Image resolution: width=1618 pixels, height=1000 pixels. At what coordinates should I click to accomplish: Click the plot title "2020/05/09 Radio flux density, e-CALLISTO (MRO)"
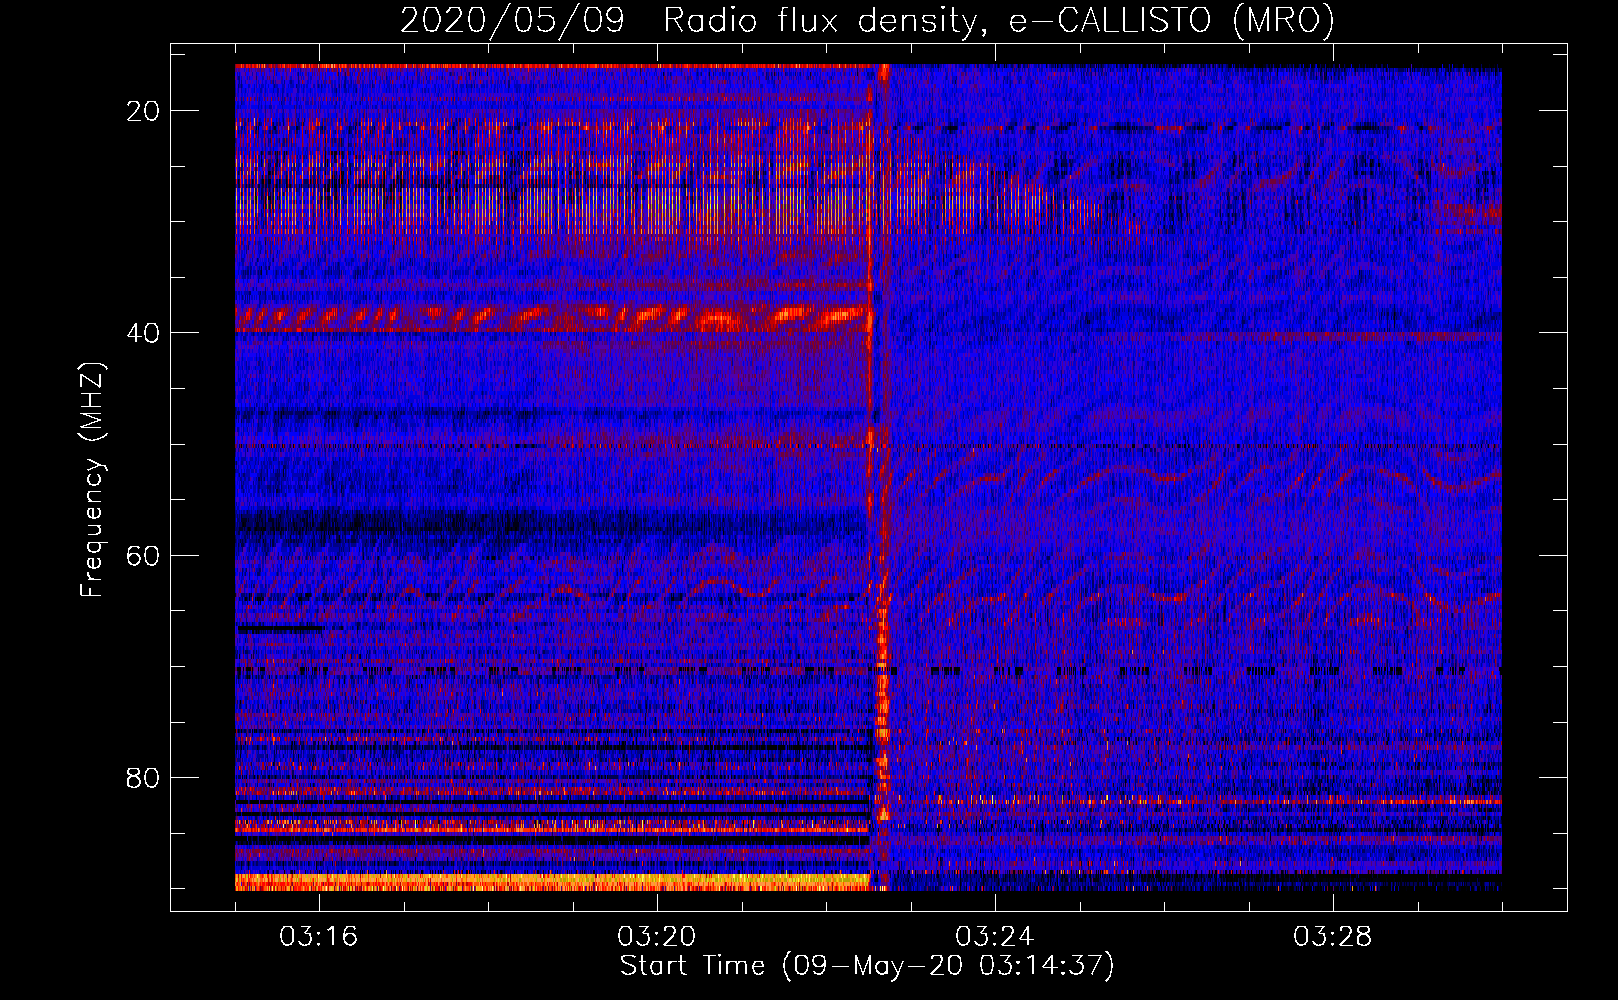coord(867,21)
